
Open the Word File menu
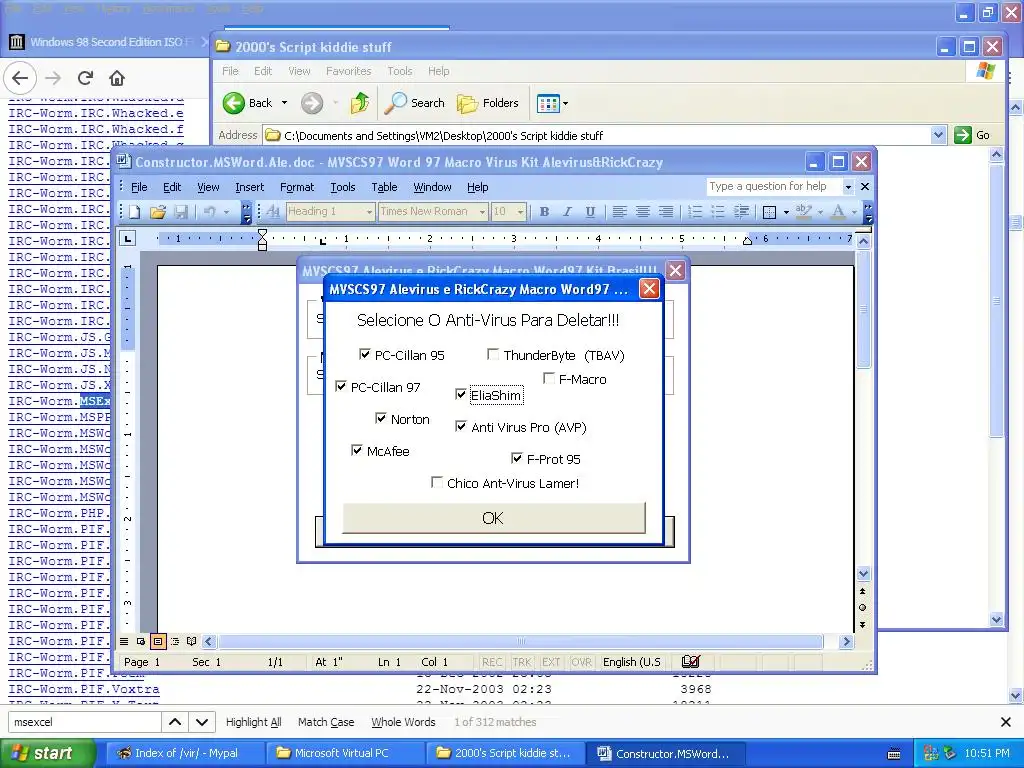coord(139,187)
